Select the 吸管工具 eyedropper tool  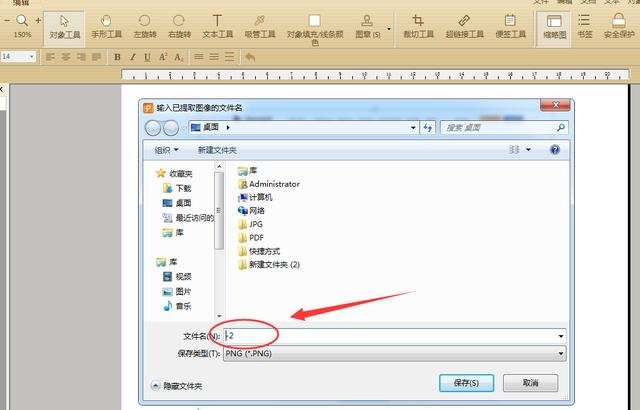point(260,28)
